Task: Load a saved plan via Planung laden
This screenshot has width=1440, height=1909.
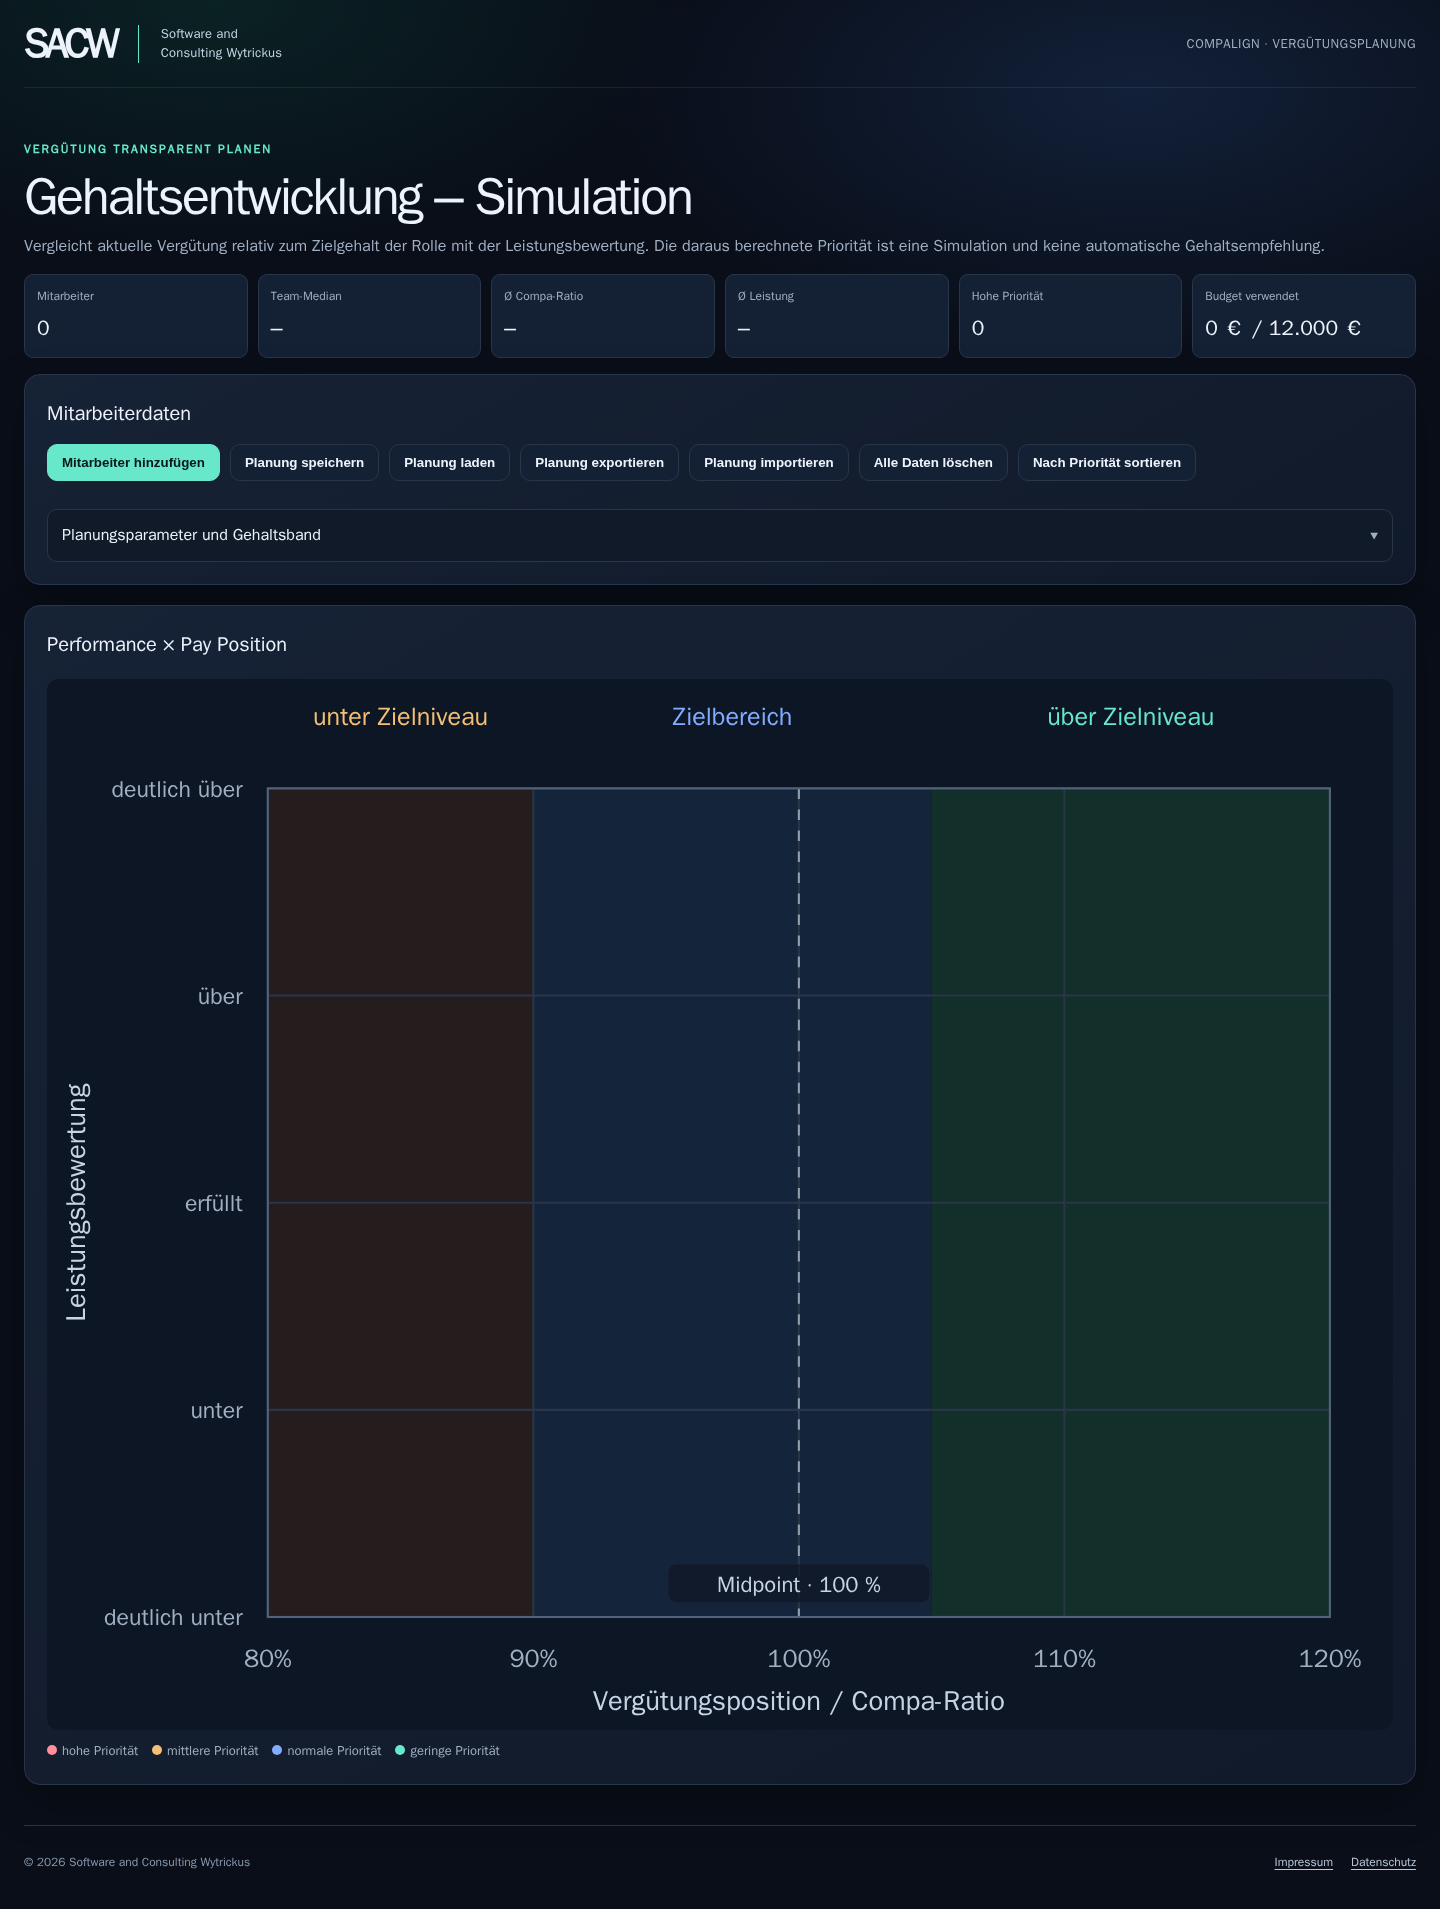Action: point(449,462)
